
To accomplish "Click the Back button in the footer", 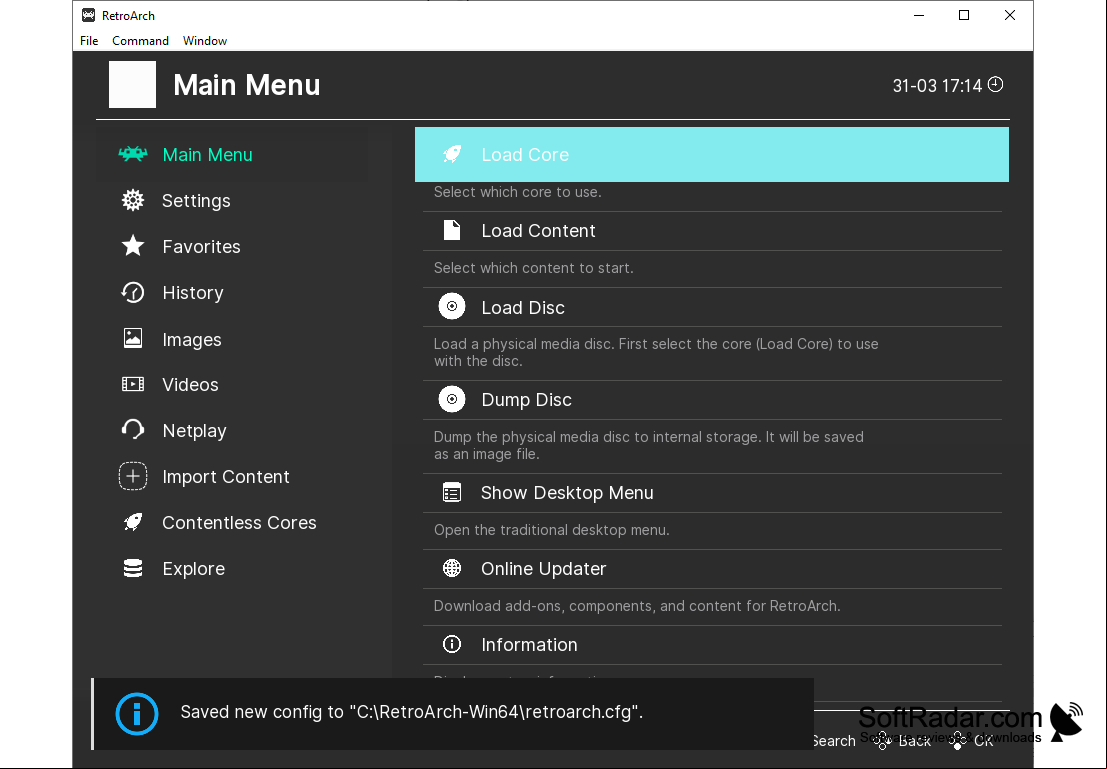I will click(x=902, y=740).
